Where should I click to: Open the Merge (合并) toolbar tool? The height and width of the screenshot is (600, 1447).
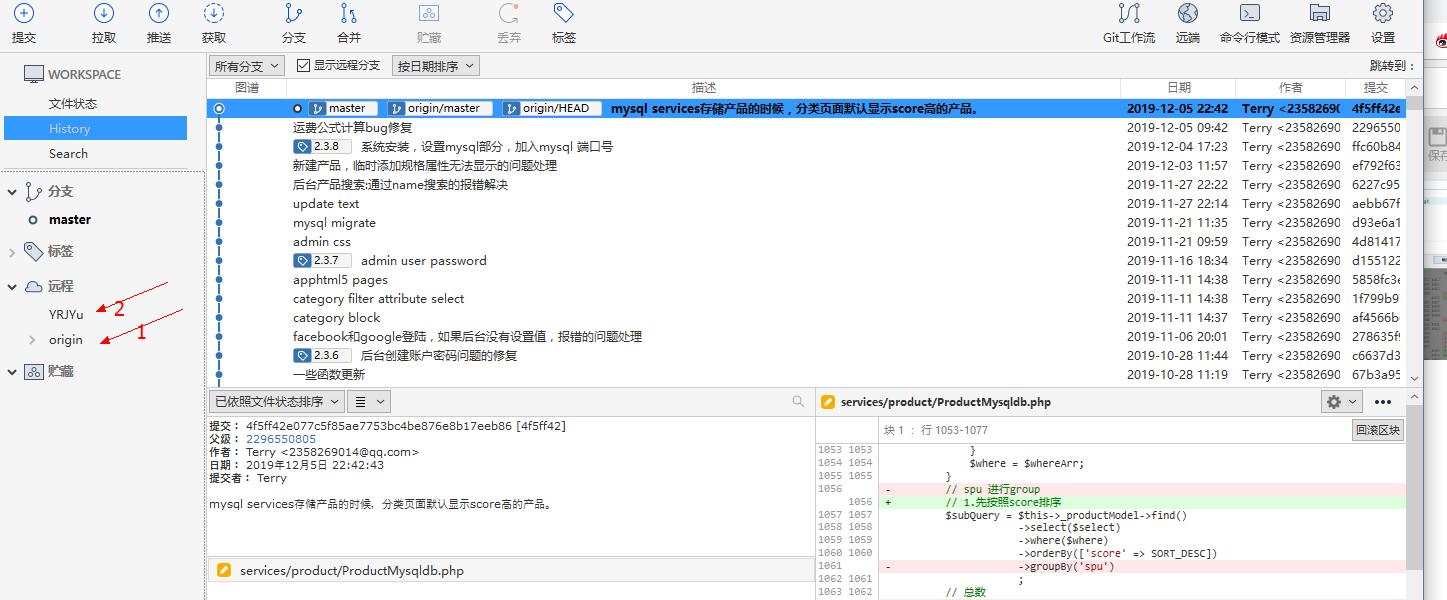[348, 14]
